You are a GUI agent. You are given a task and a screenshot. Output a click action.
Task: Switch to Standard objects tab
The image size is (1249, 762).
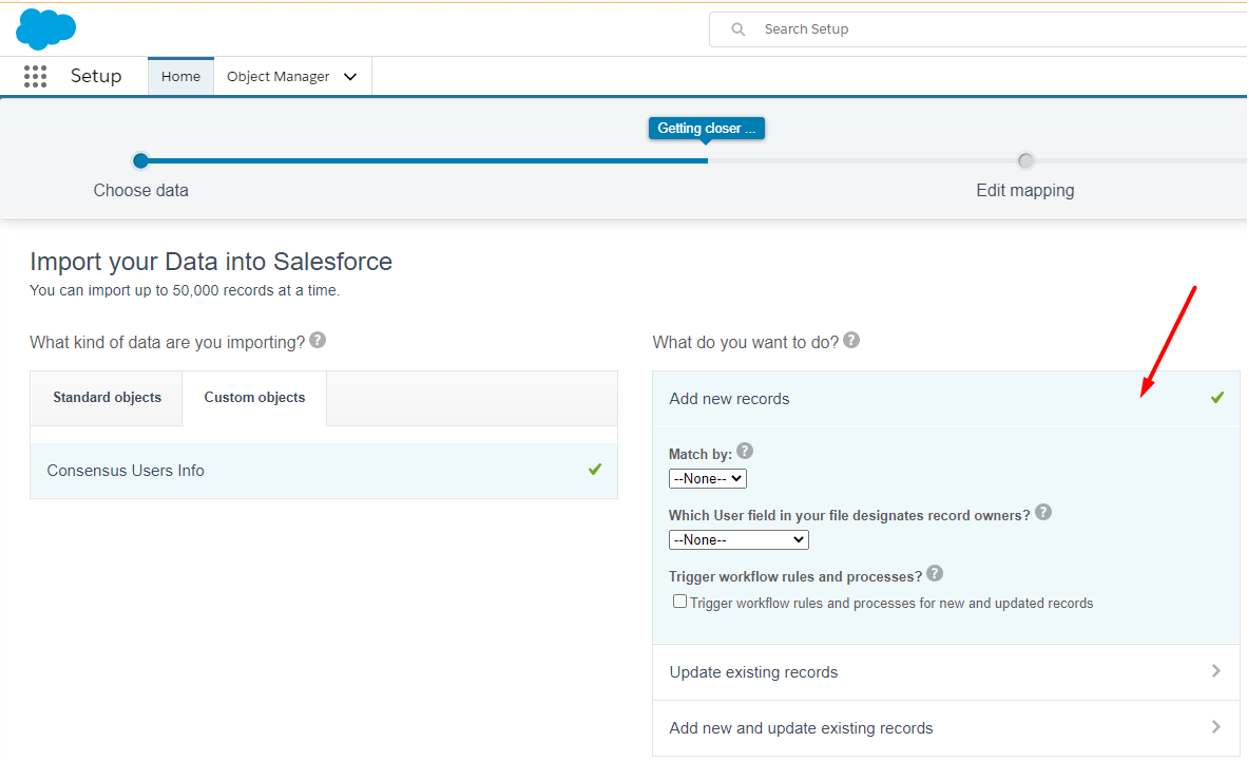pos(107,398)
